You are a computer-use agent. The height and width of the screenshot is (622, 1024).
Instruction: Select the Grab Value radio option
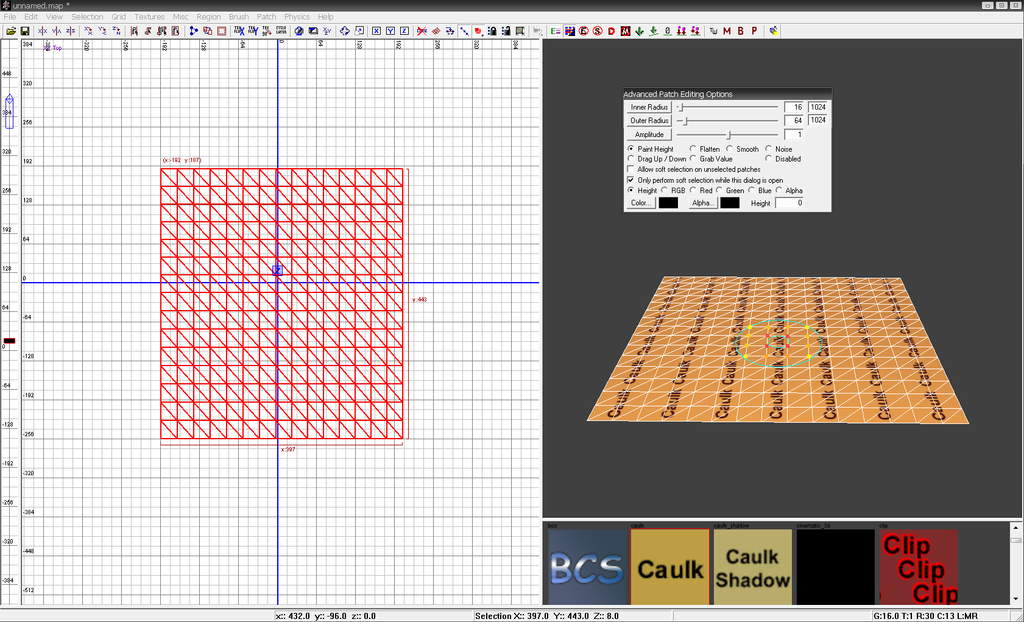point(693,159)
